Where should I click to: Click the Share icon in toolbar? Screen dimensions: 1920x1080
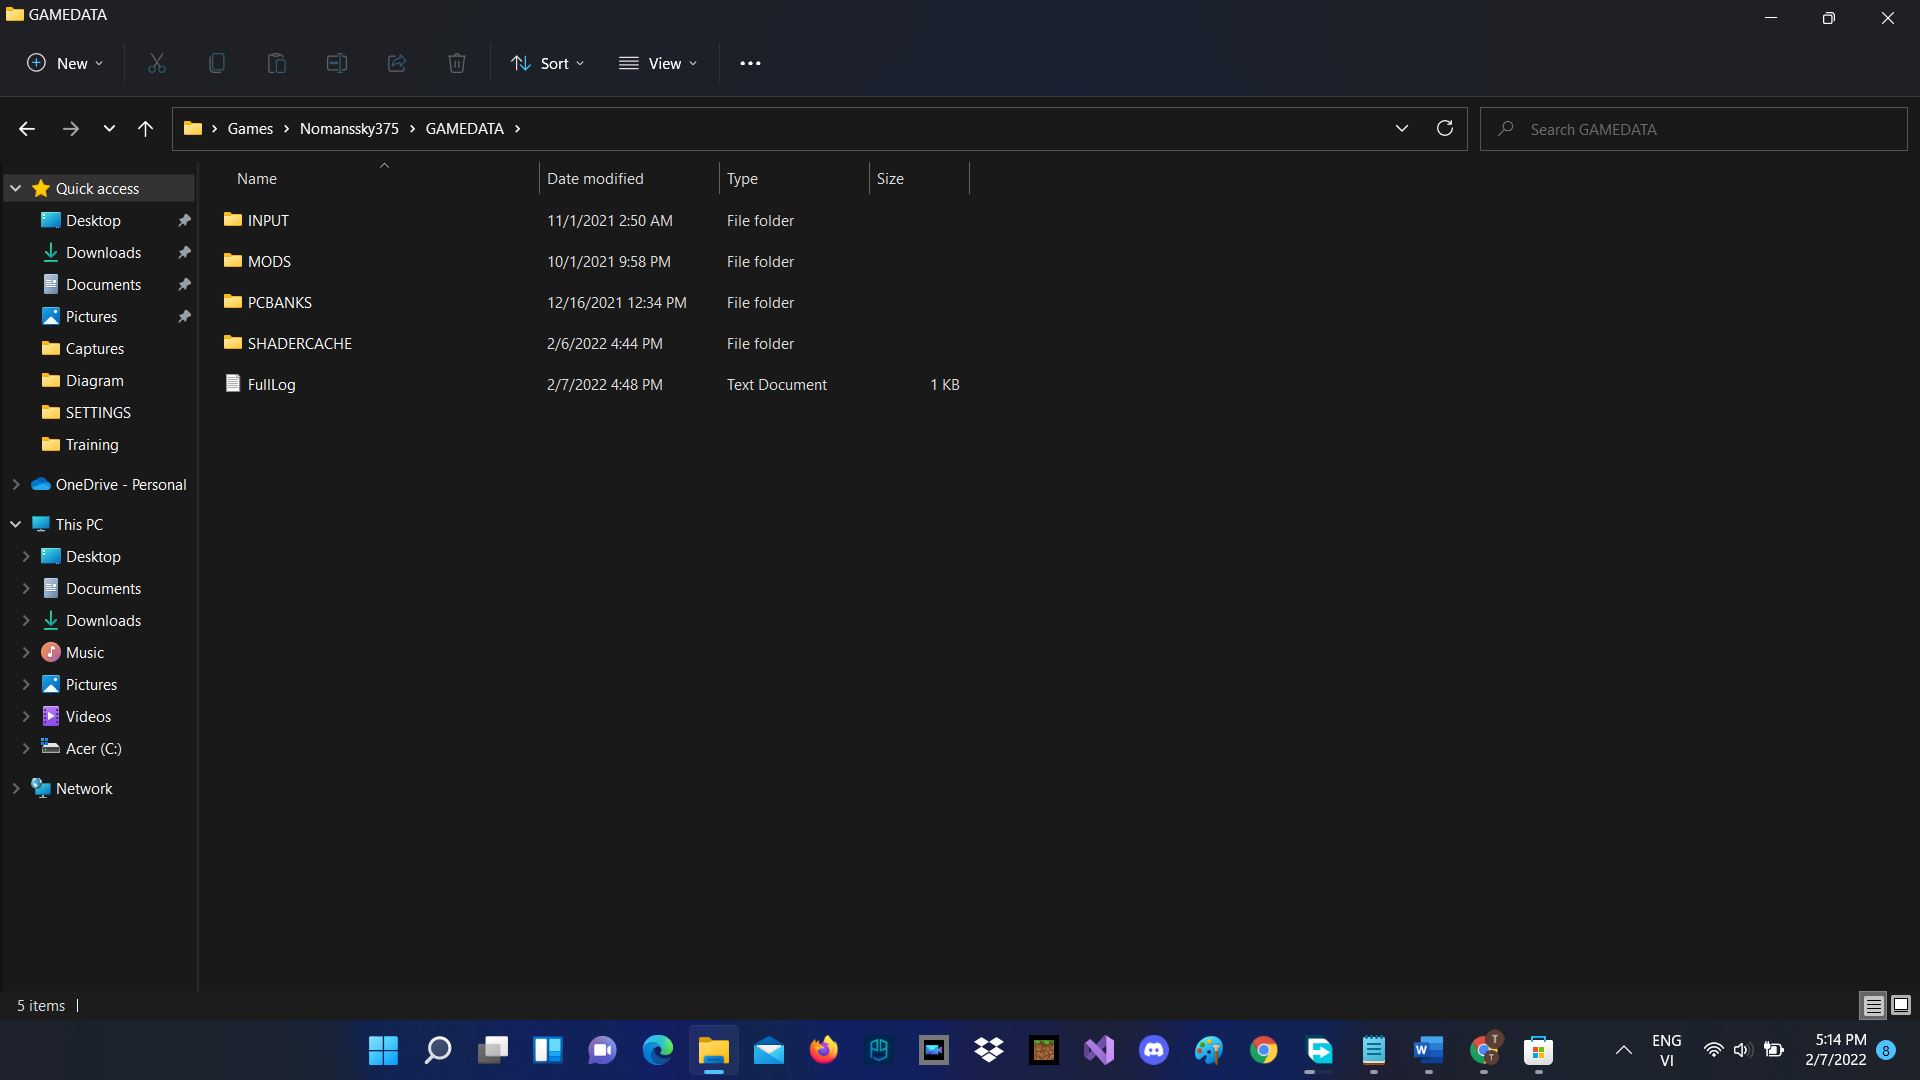point(397,63)
